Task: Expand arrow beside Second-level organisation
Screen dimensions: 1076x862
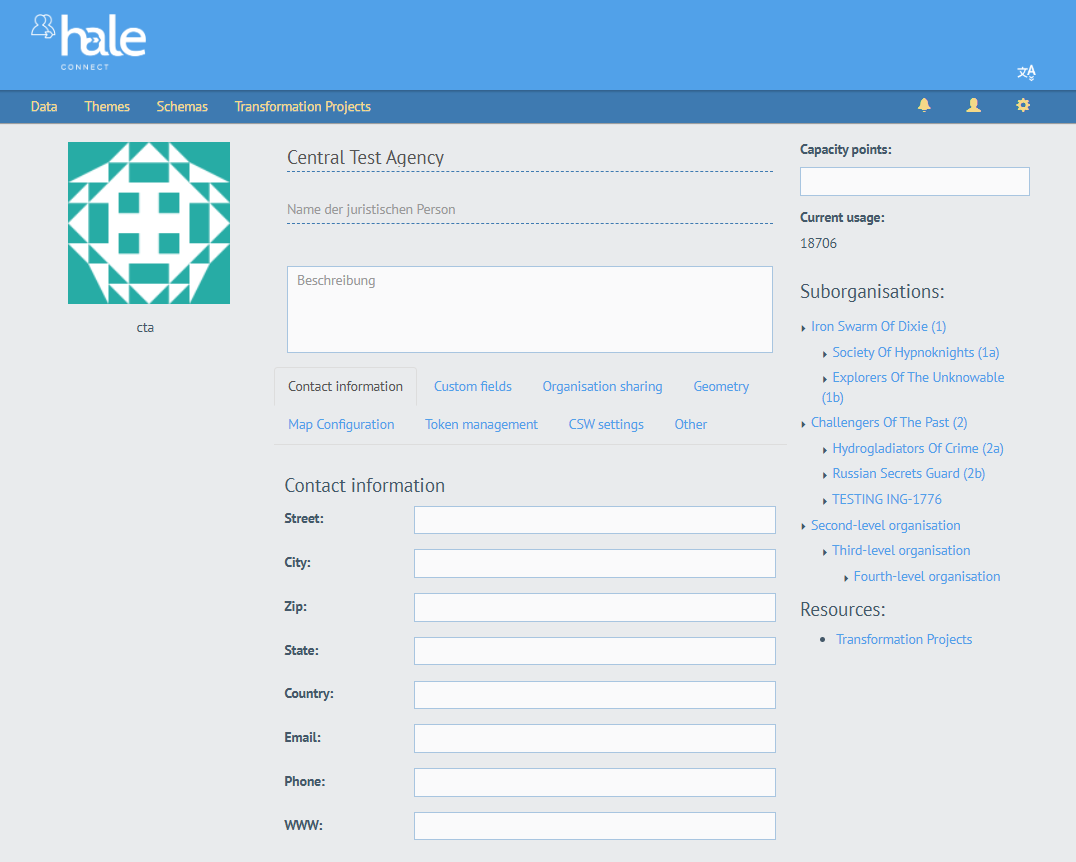Action: click(804, 527)
